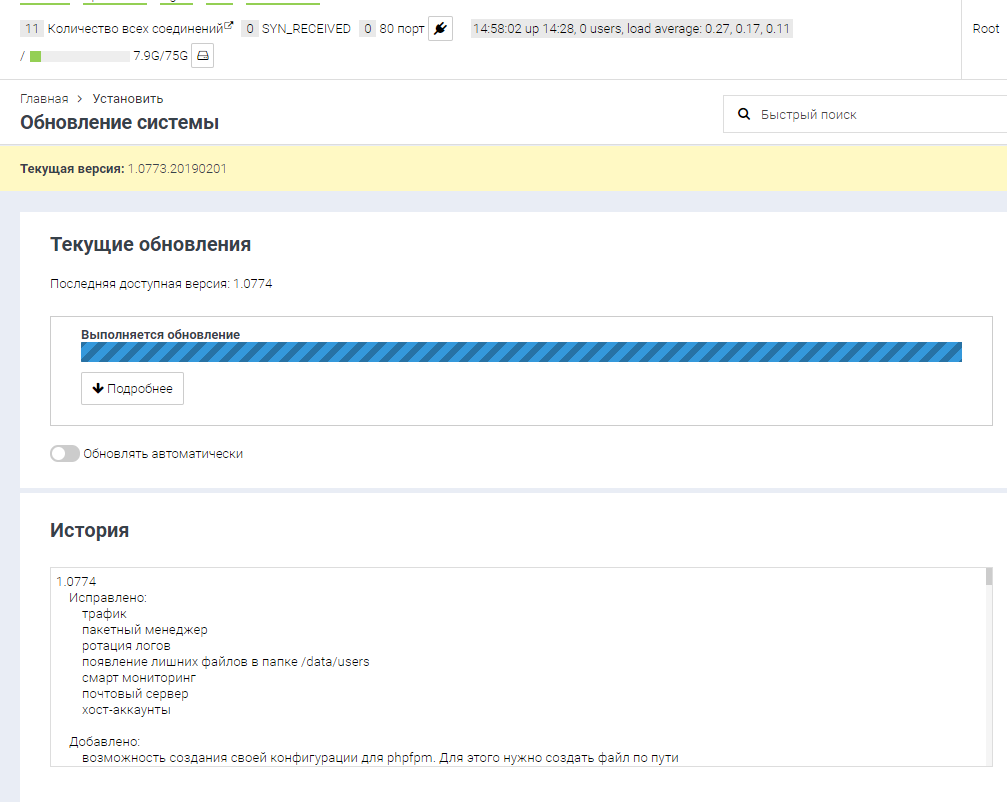The height and width of the screenshot is (802, 1007).
Task: Click the breadcrumb chevron separator
Action: pyautogui.click(x=80, y=99)
